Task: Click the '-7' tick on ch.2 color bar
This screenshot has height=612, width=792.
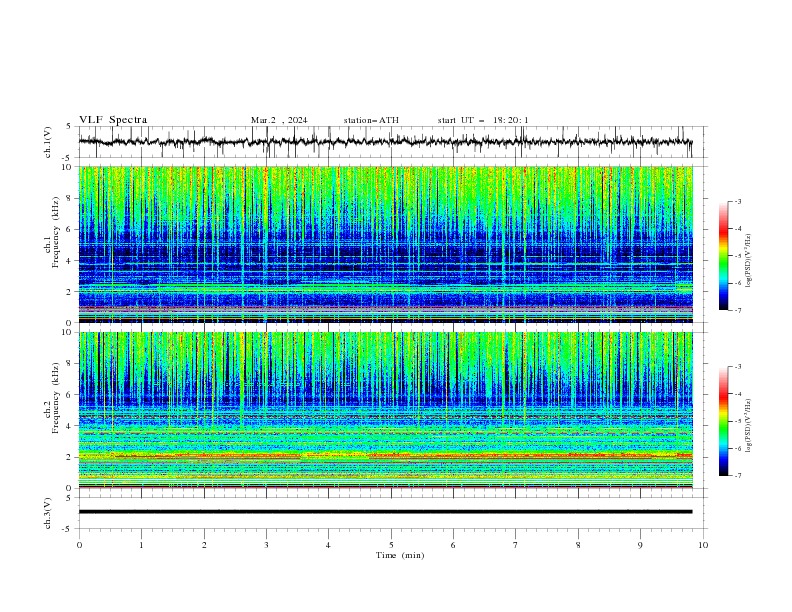Action: pos(738,475)
